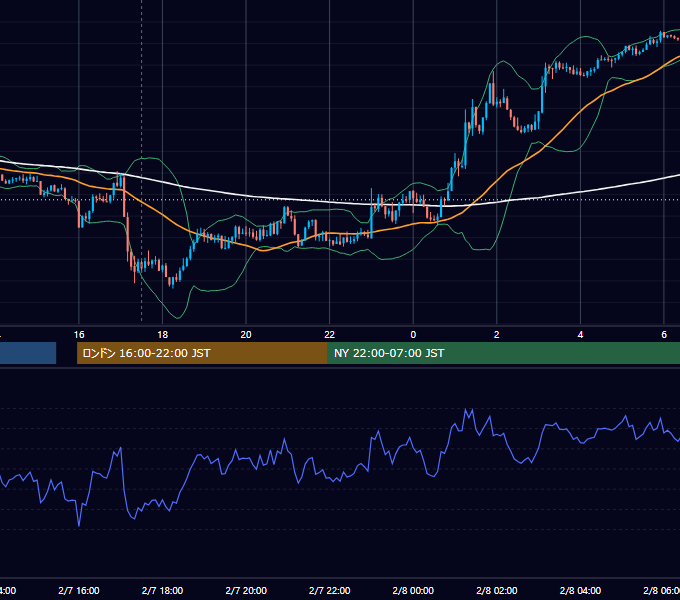Click the 2/8 04:00 time axis label
This screenshot has width=680, height=600.
click(580, 590)
